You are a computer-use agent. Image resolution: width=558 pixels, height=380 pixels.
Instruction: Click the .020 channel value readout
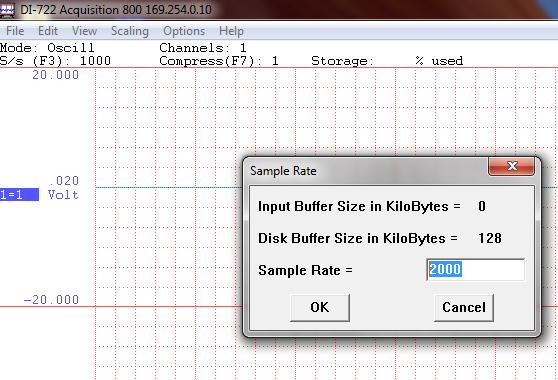[x=63, y=181]
